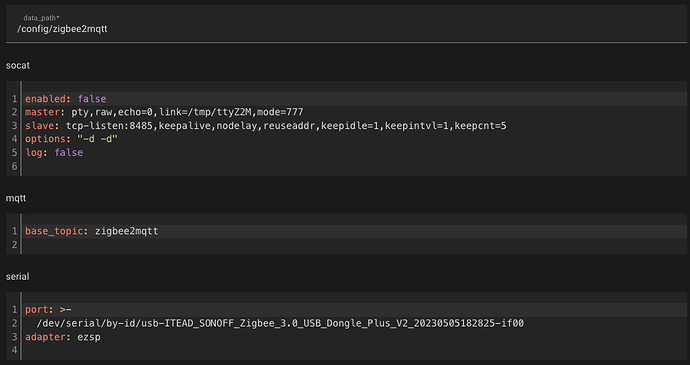This screenshot has height=365, width=690.
Task: Click the socat section label
Action: [x=18, y=66]
